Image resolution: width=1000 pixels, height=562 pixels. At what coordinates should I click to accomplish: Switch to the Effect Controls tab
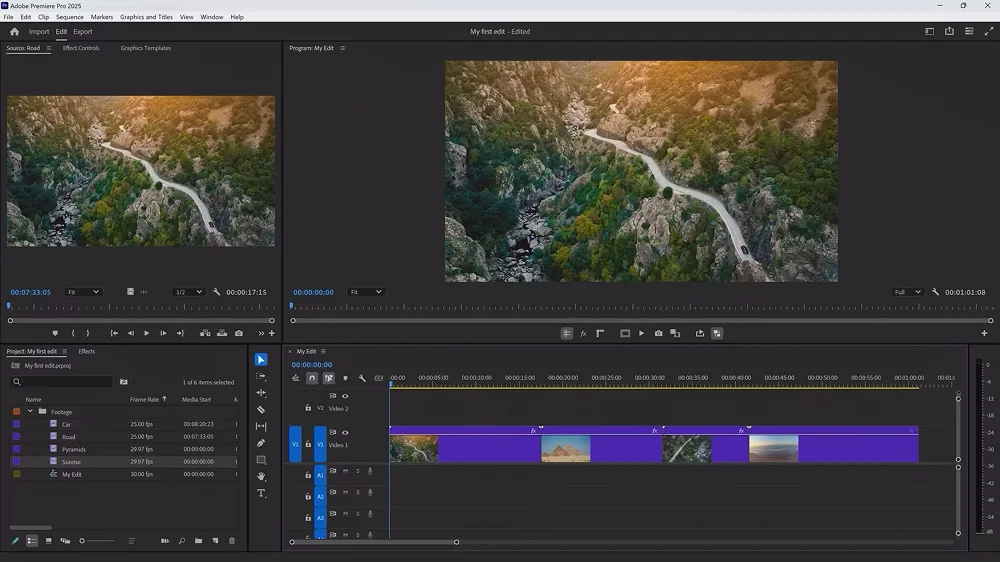pyautogui.click(x=81, y=48)
